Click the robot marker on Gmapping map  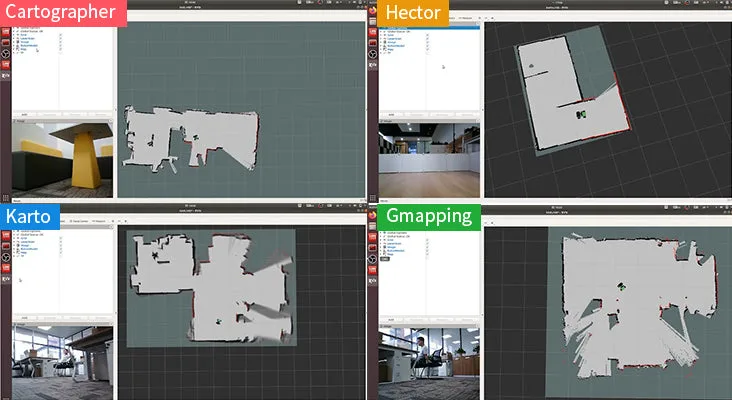pos(621,287)
